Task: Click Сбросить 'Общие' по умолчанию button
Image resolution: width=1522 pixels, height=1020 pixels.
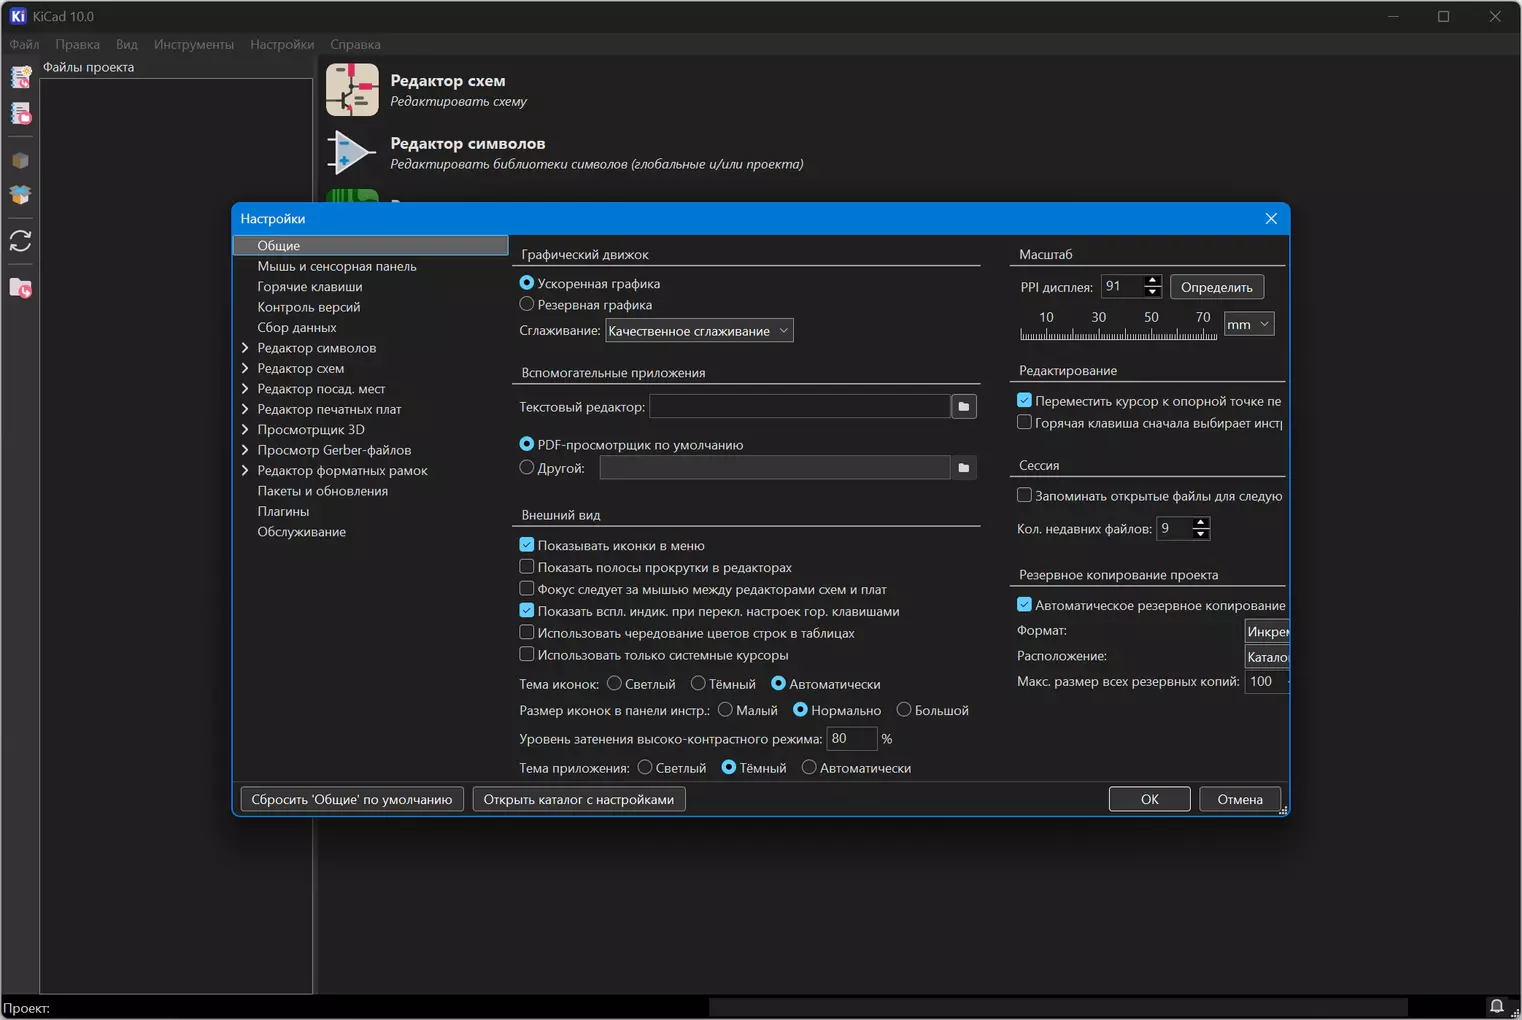Action: tap(352, 799)
